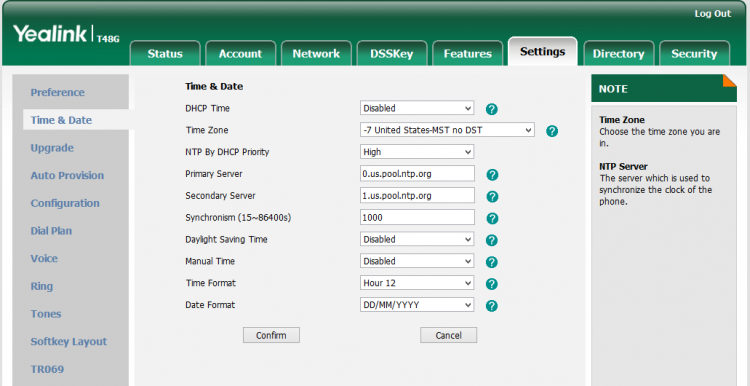The height and width of the screenshot is (386, 750).
Task: Open the Date Format dropdown
Action: (x=417, y=304)
